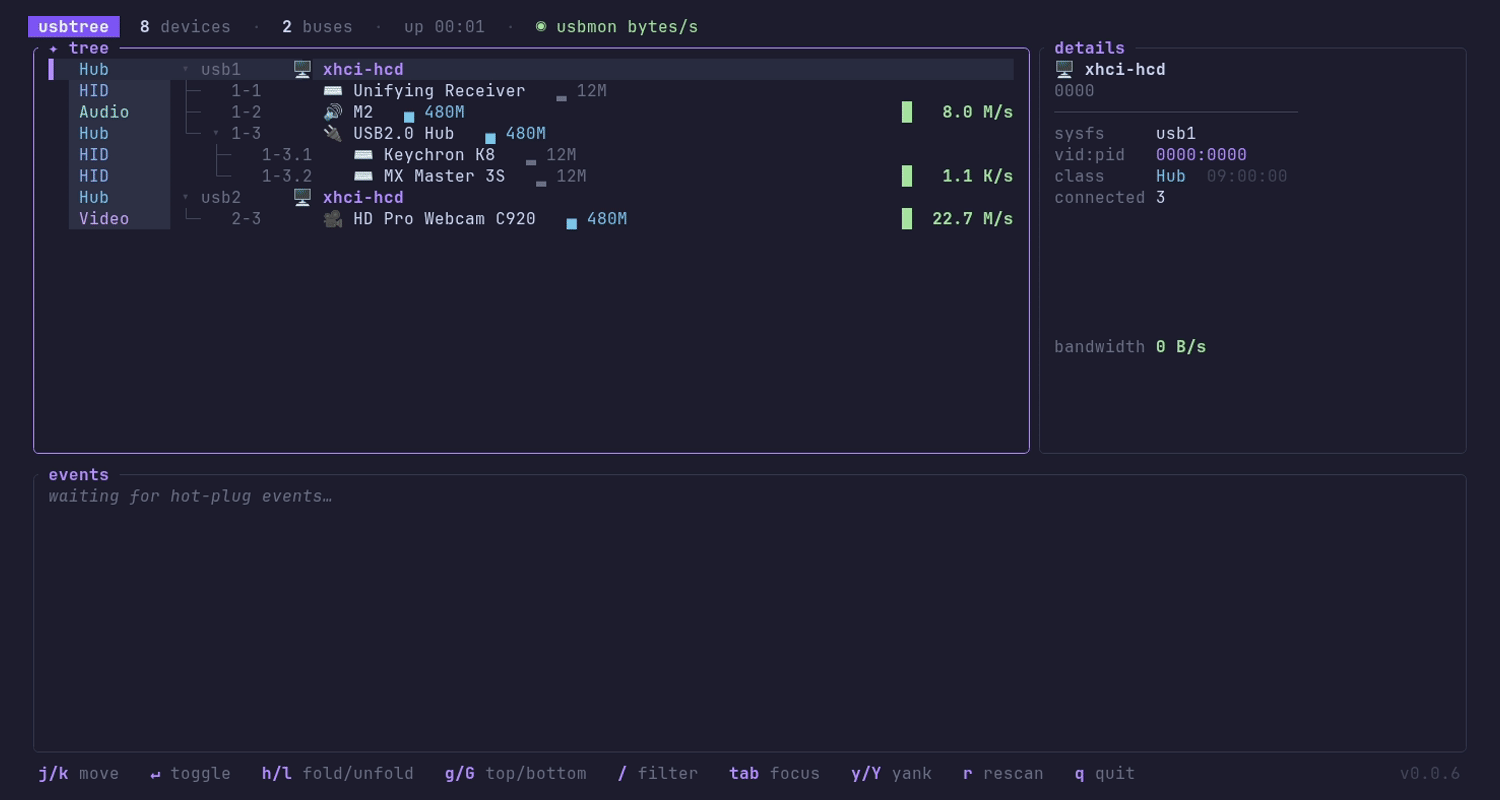
Task: Select the xhci-hcd row under usb2
Action: point(531,197)
